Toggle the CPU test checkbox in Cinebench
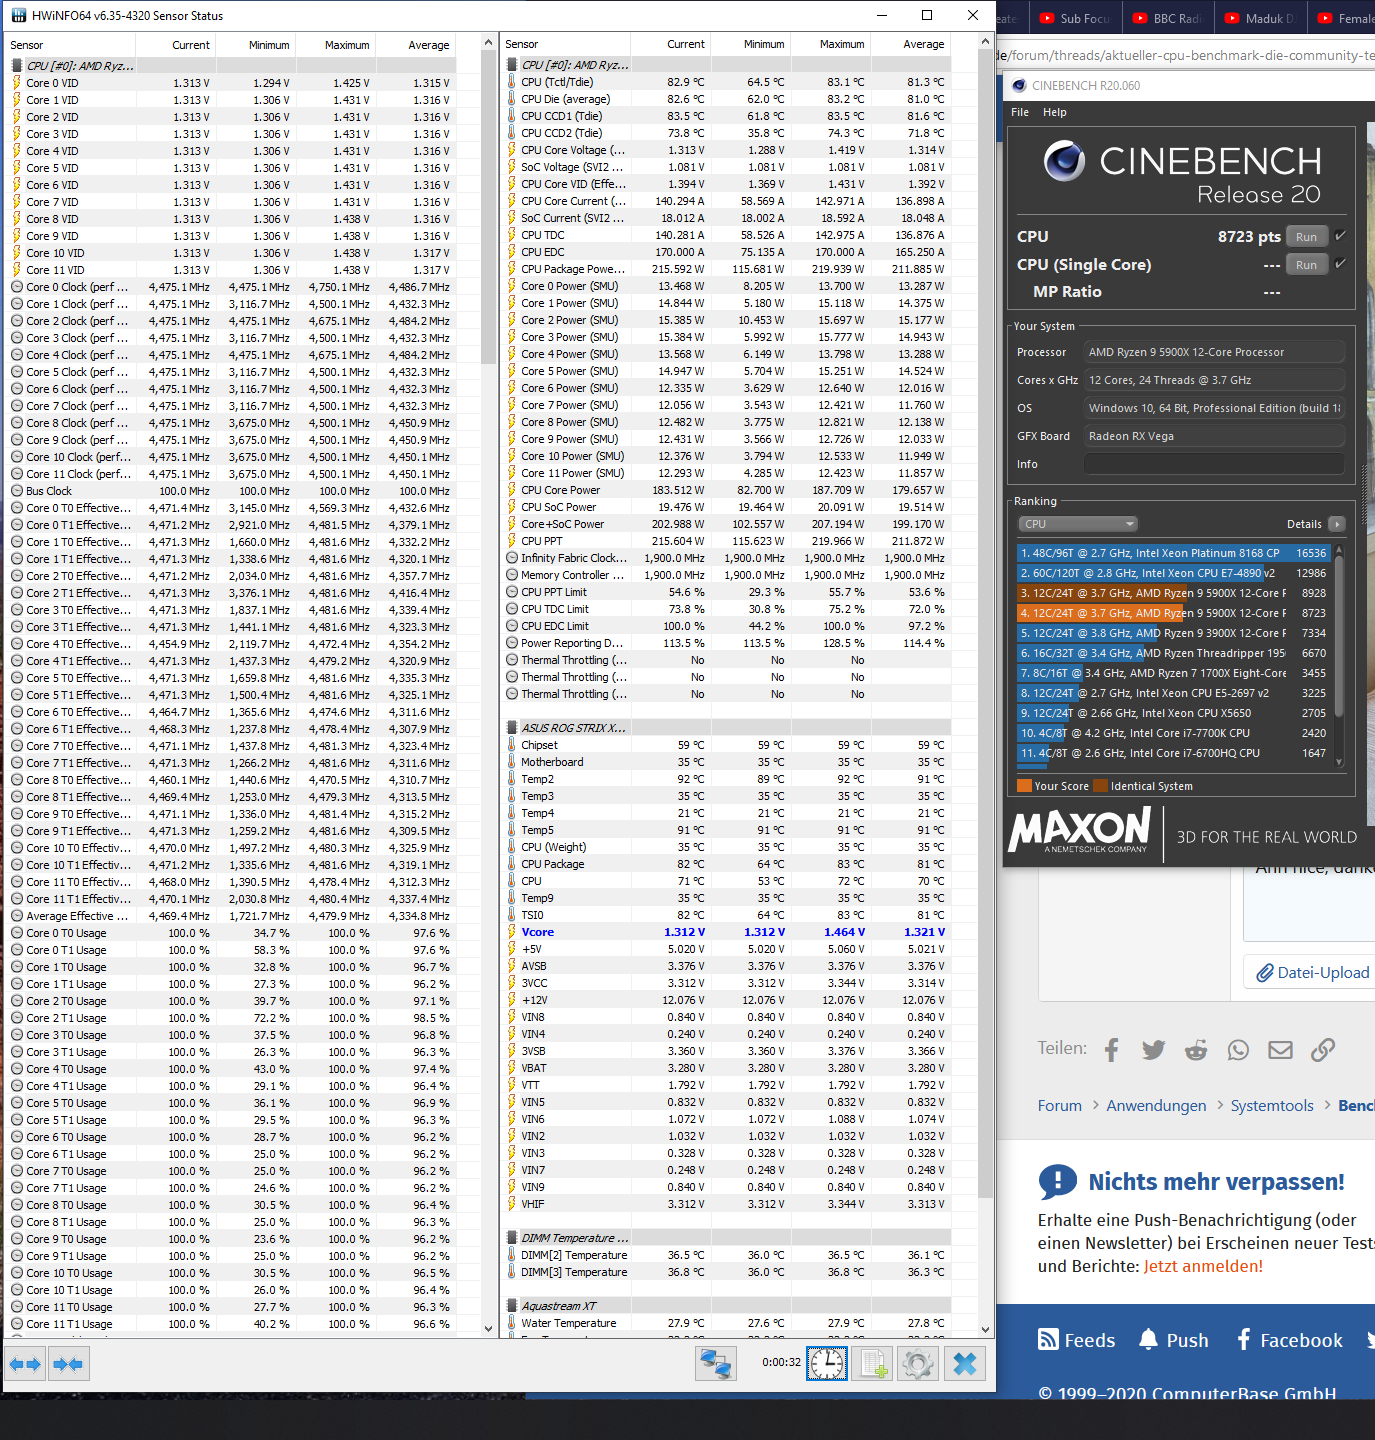Image resolution: width=1375 pixels, height=1440 pixels. [1340, 236]
